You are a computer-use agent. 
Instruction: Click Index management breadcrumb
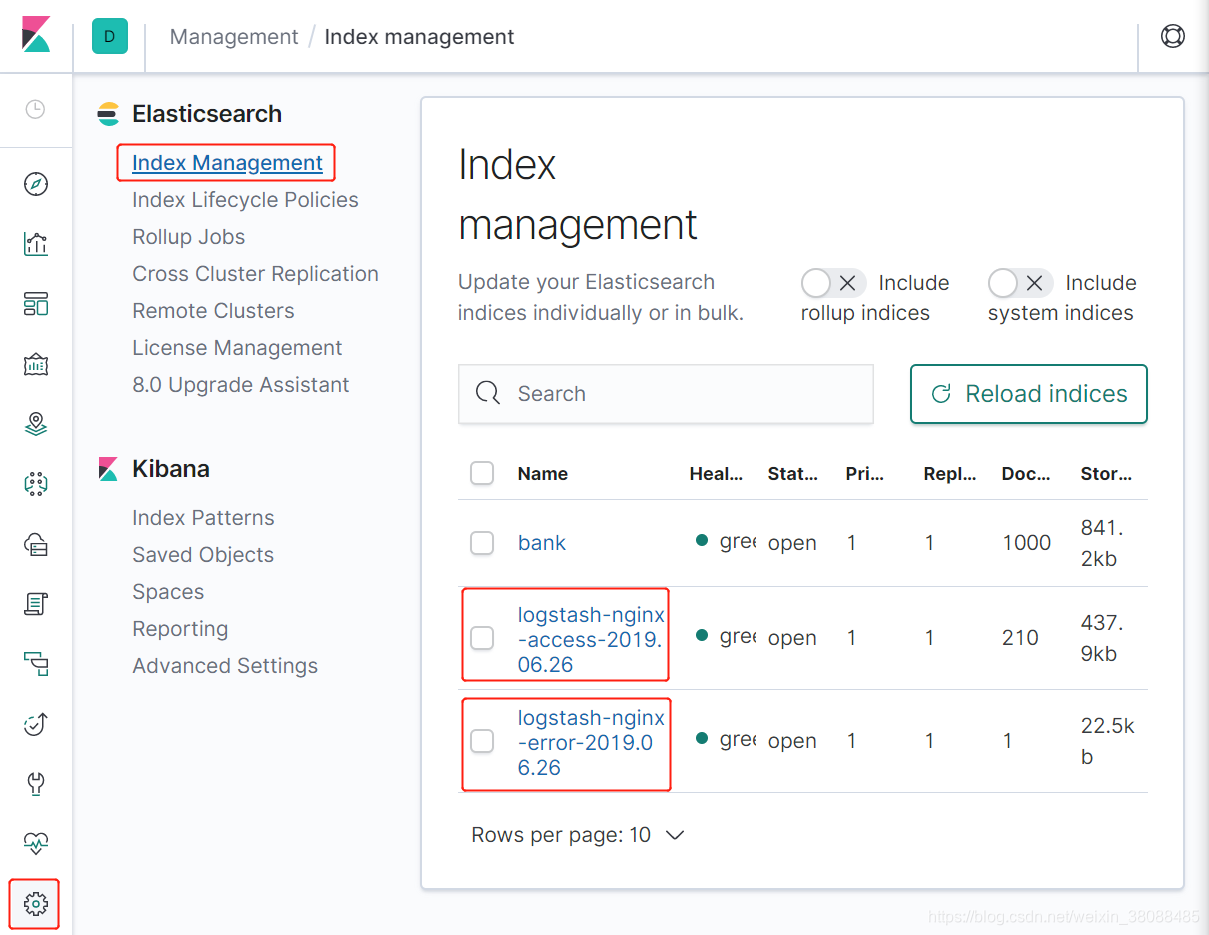coord(419,37)
